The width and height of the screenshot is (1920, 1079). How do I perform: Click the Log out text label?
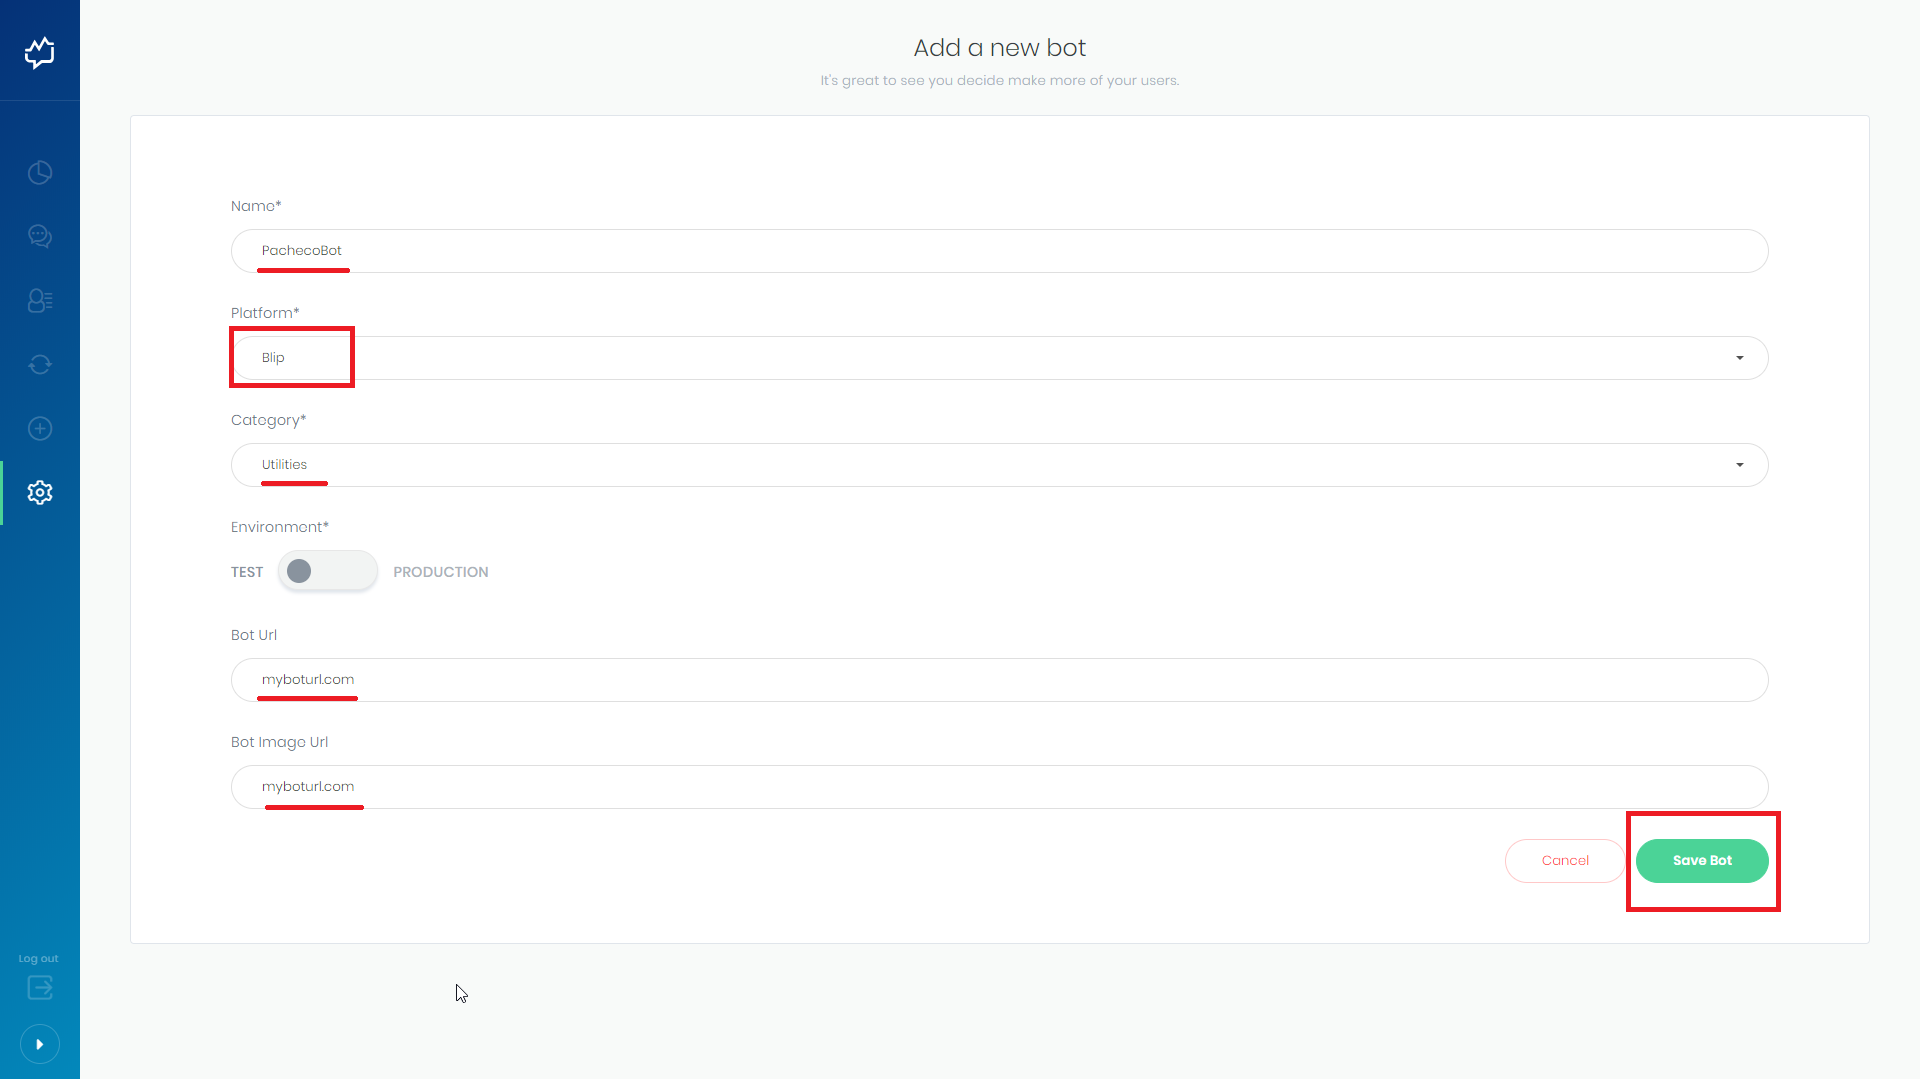click(x=39, y=958)
